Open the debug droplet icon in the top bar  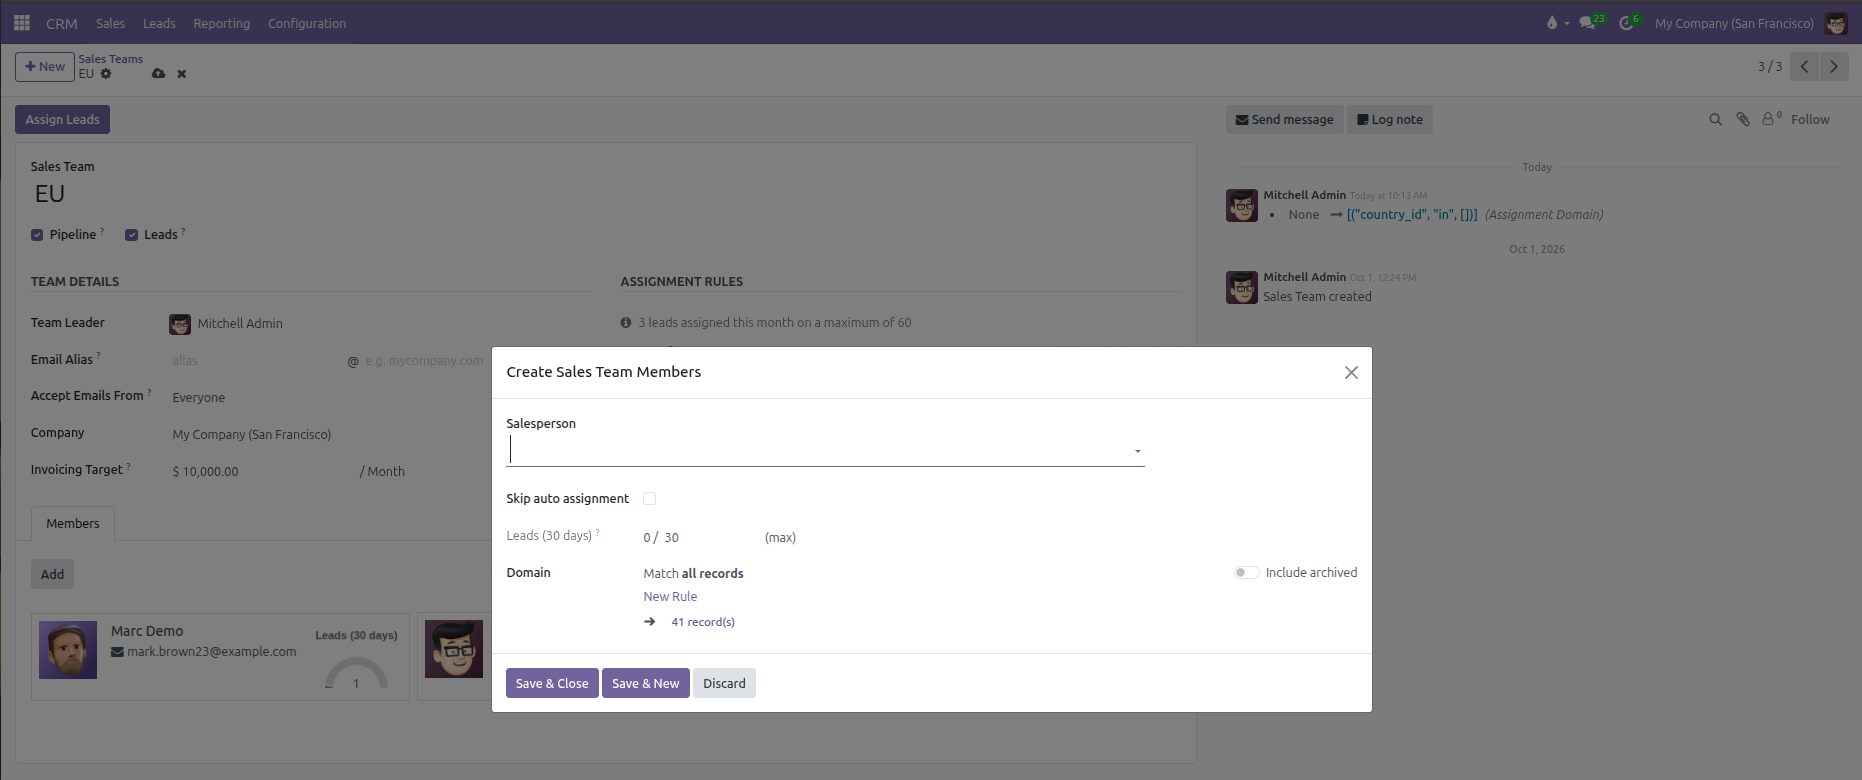1552,22
